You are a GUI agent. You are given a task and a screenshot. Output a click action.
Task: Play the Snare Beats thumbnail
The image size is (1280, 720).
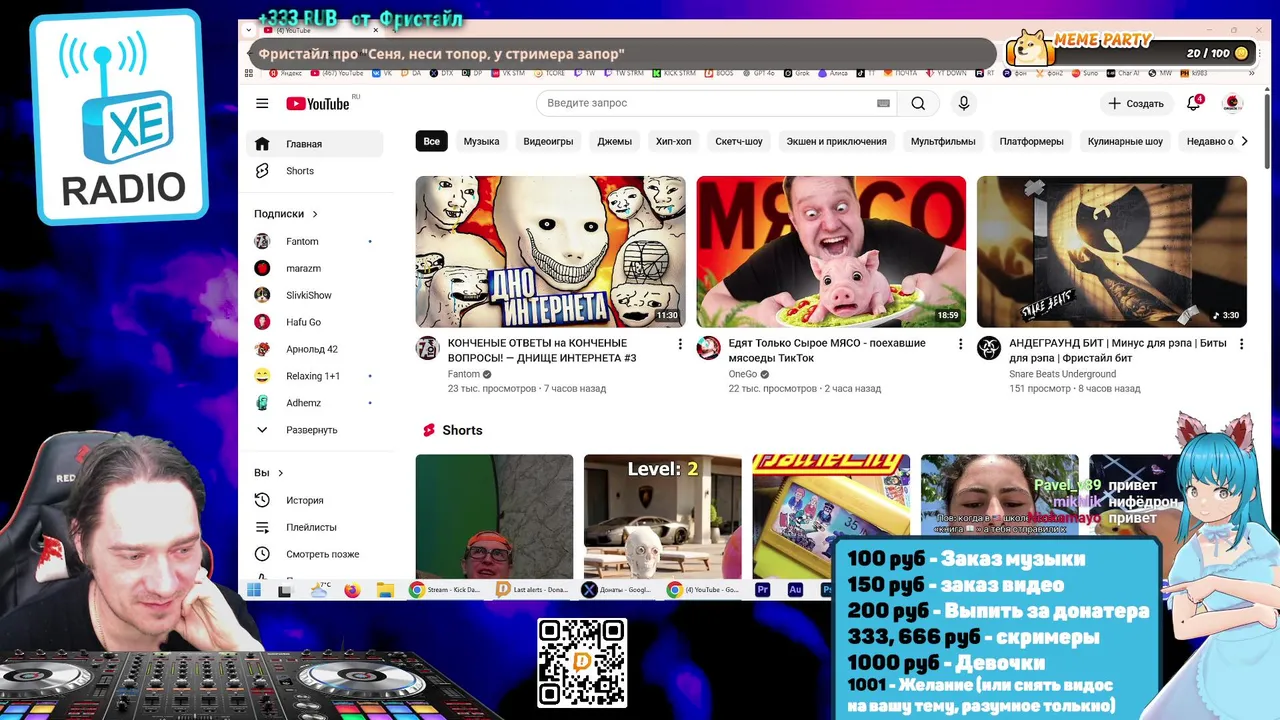(x=1112, y=252)
